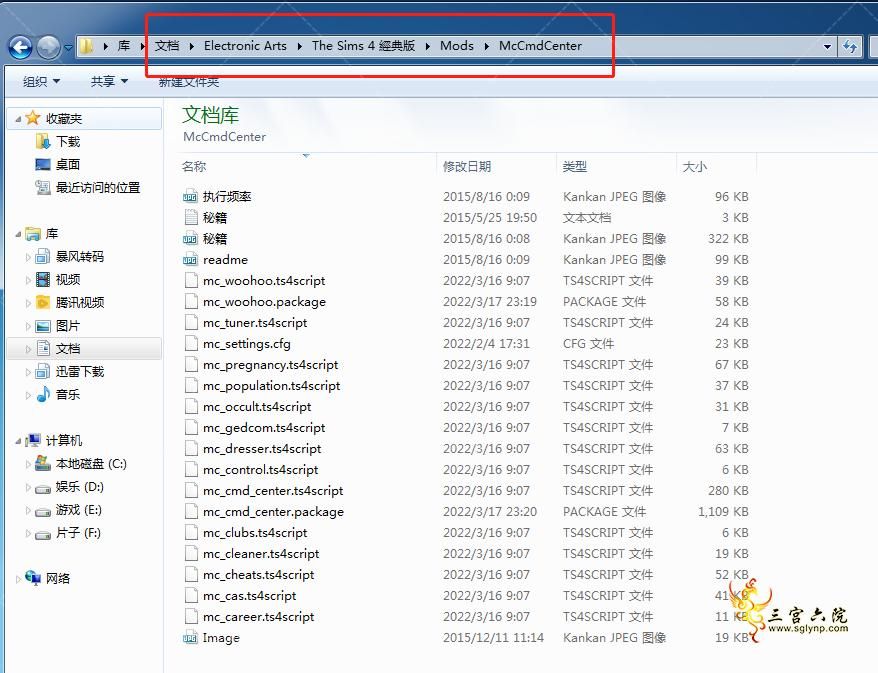
Task: Open the 组织 menu
Action: 41,82
